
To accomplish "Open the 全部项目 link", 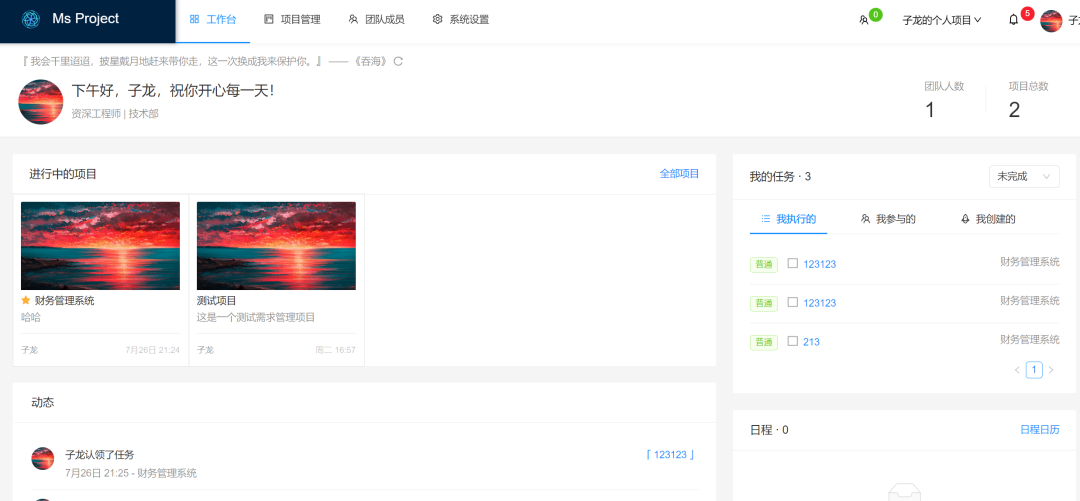I will pyautogui.click(x=679, y=174).
